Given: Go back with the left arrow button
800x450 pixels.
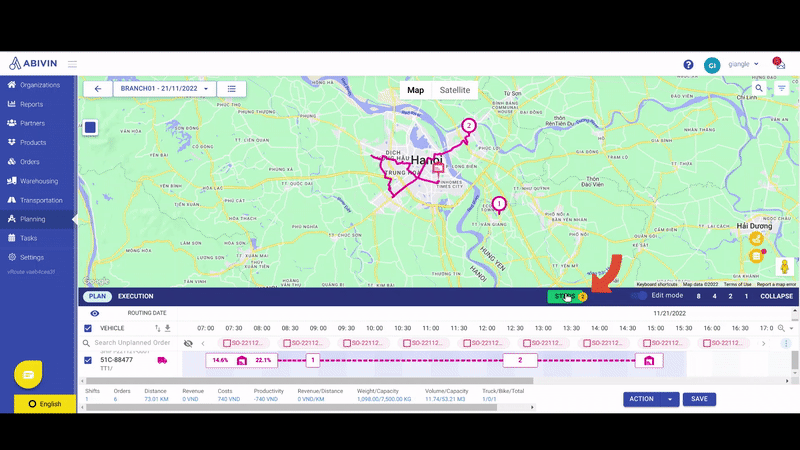Looking at the screenshot, I should point(98,89).
